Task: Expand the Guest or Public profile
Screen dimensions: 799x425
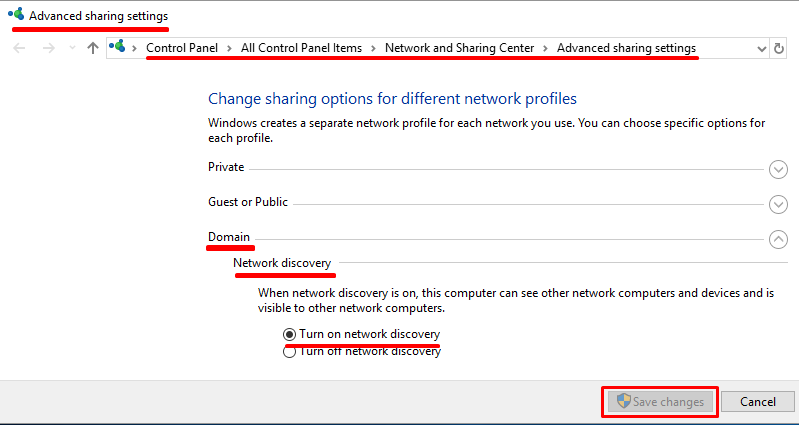Action: [778, 204]
